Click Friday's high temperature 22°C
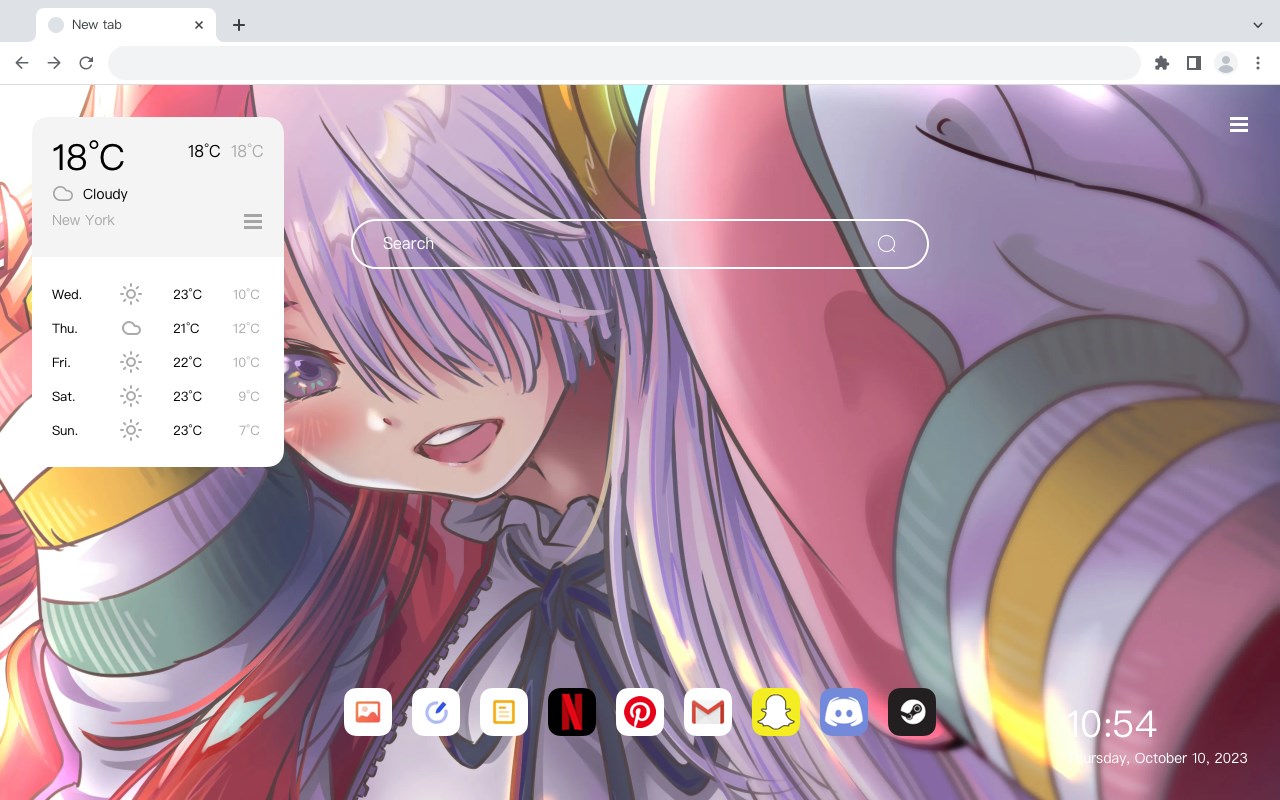This screenshot has height=800, width=1280. pos(187,362)
